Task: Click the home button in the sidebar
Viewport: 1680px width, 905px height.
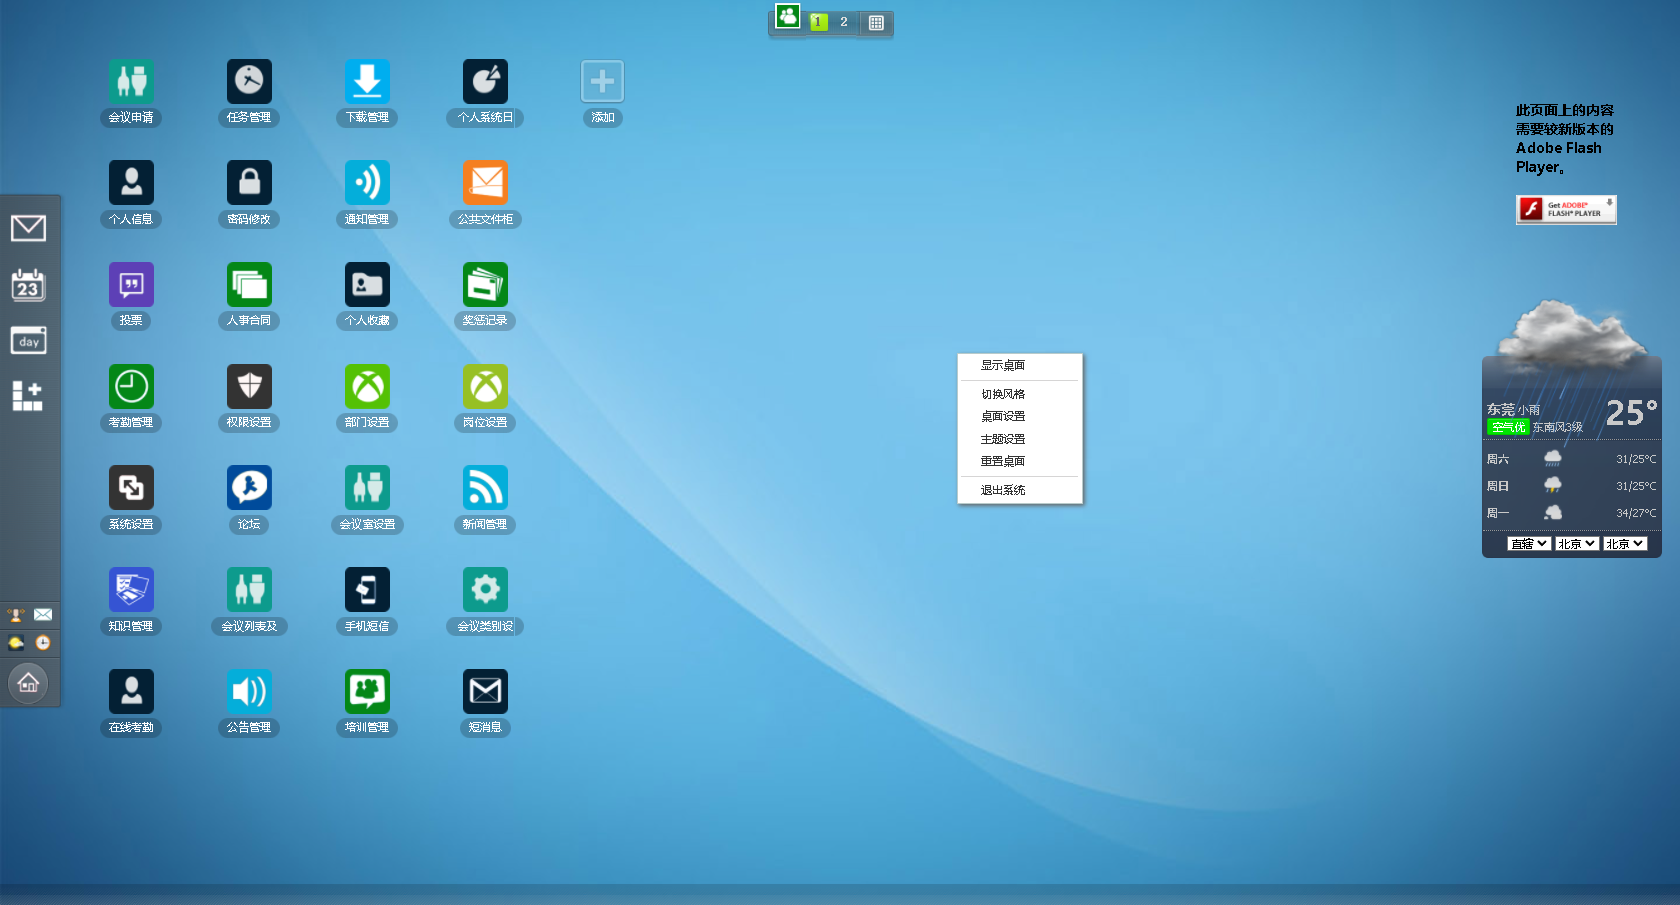Action: 28,684
